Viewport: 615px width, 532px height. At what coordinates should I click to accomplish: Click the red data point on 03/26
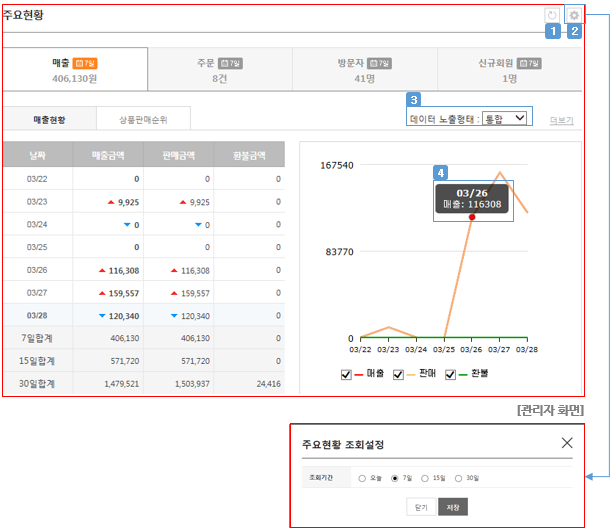(472, 217)
